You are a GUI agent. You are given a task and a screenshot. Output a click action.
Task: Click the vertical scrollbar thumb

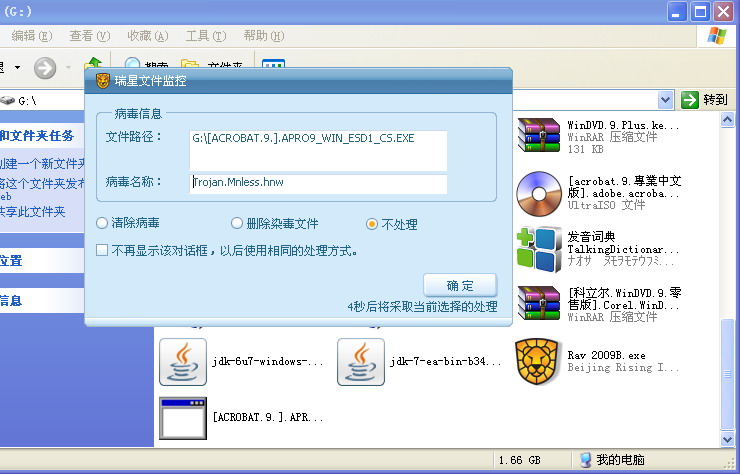click(728, 374)
